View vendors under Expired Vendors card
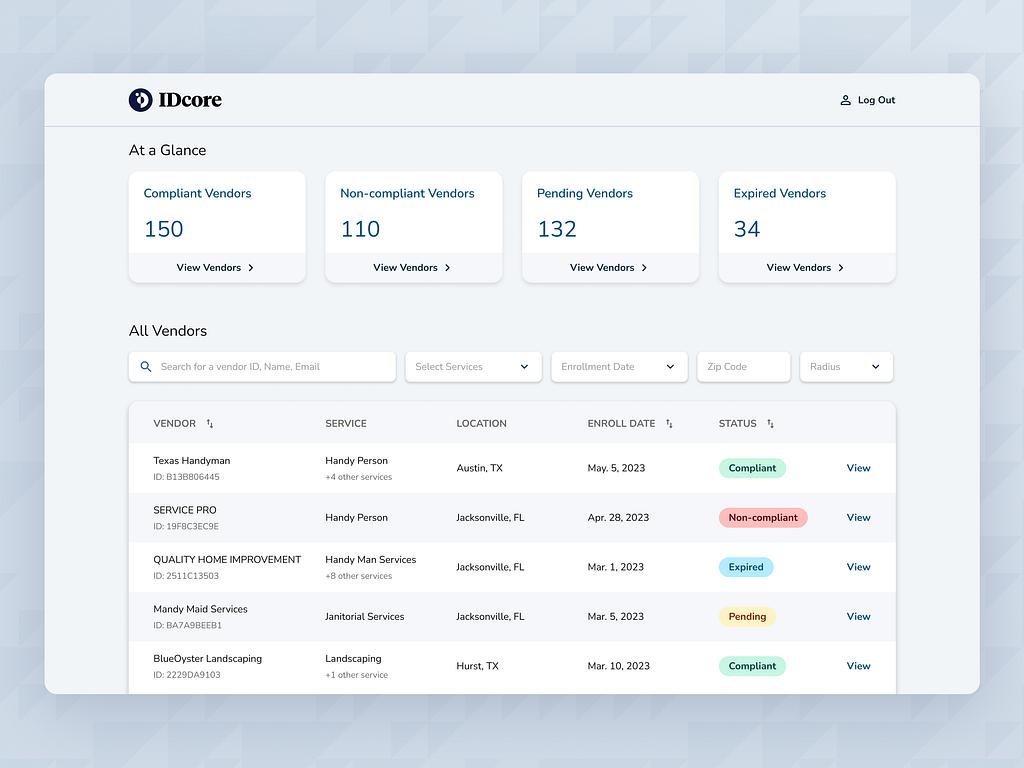Image resolution: width=1024 pixels, height=768 pixels. [x=805, y=268]
